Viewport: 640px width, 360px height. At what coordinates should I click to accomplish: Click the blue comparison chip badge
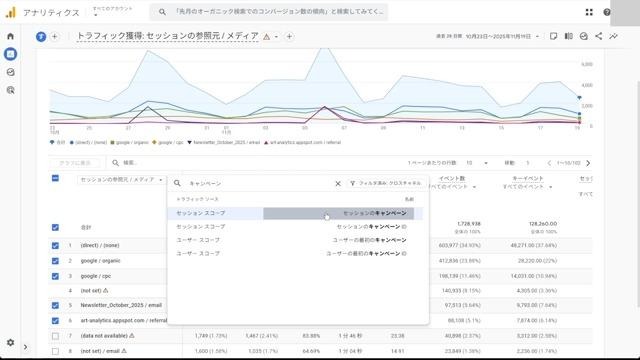pos(41,36)
